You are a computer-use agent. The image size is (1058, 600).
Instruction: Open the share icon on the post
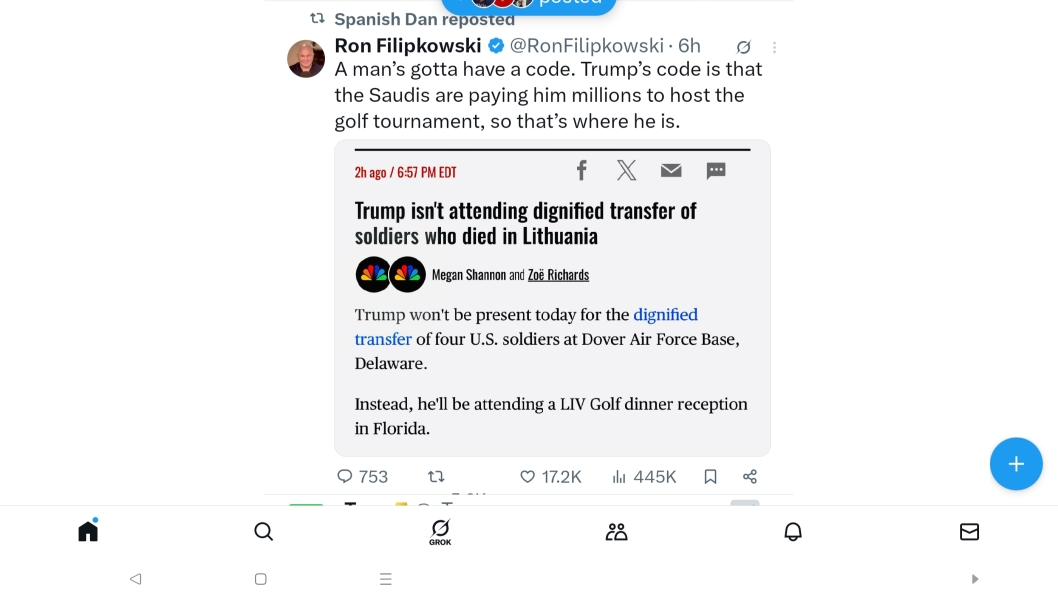tap(750, 477)
